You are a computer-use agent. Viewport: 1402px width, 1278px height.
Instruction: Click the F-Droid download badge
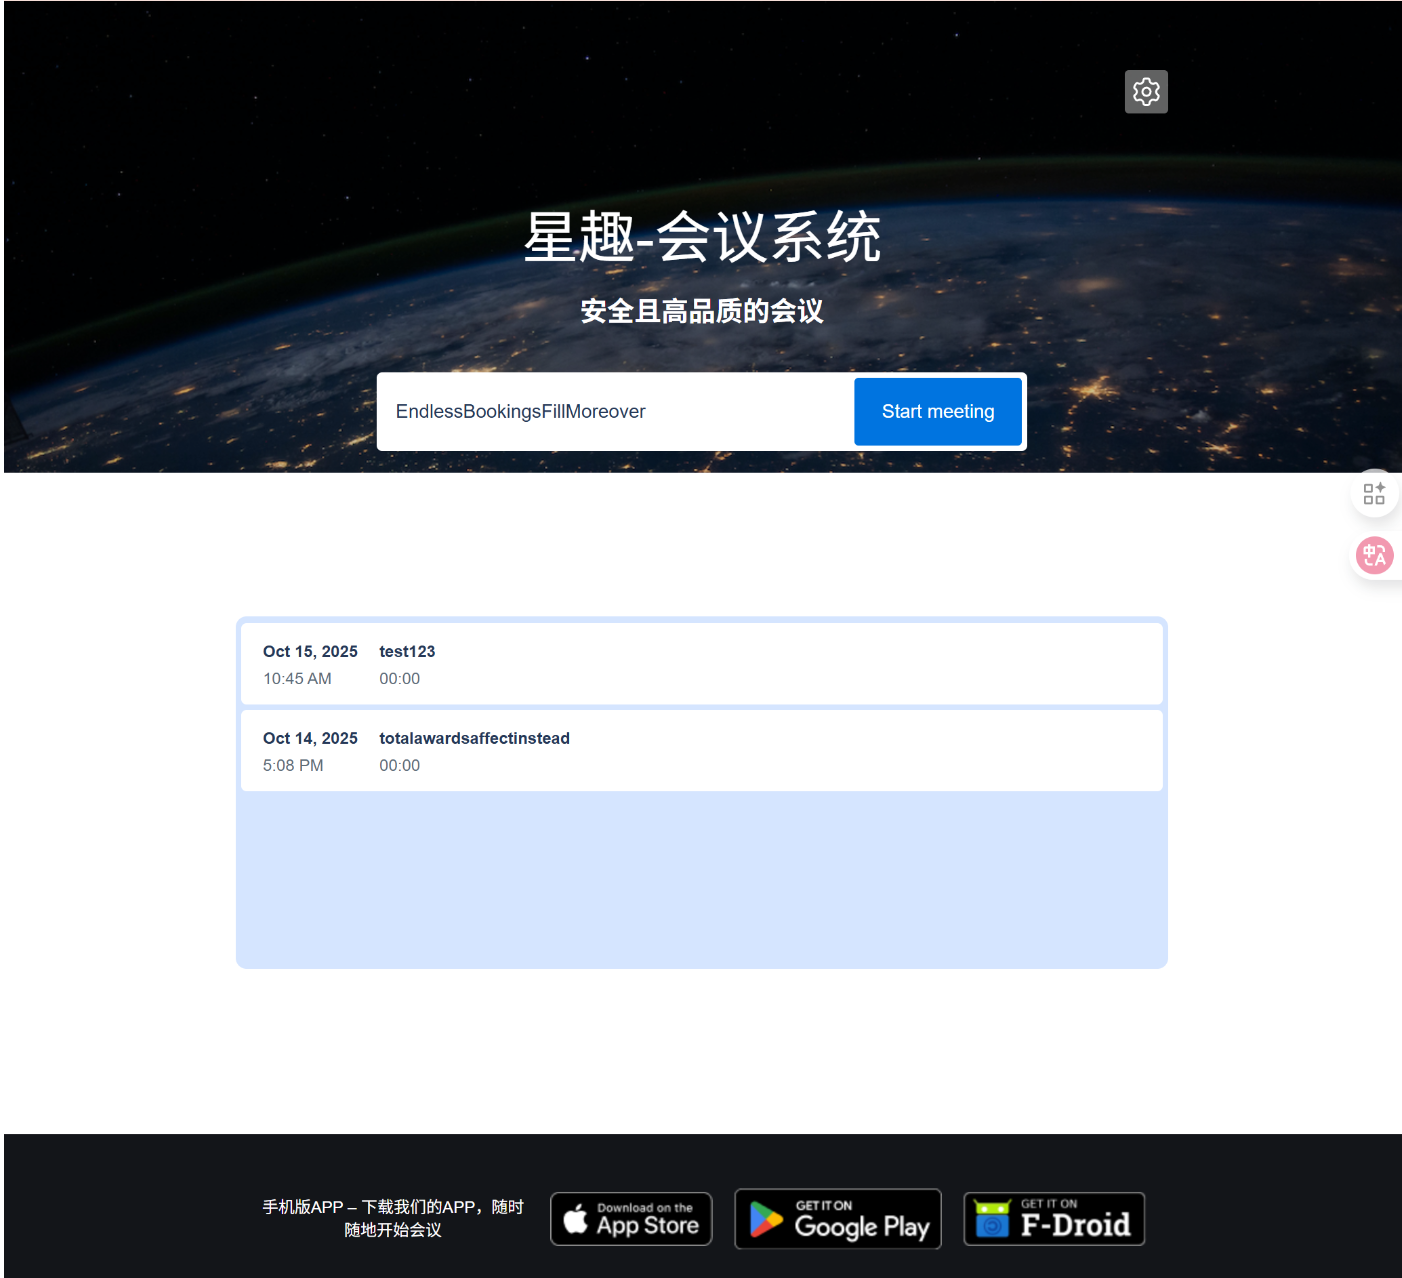coord(1053,1218)
